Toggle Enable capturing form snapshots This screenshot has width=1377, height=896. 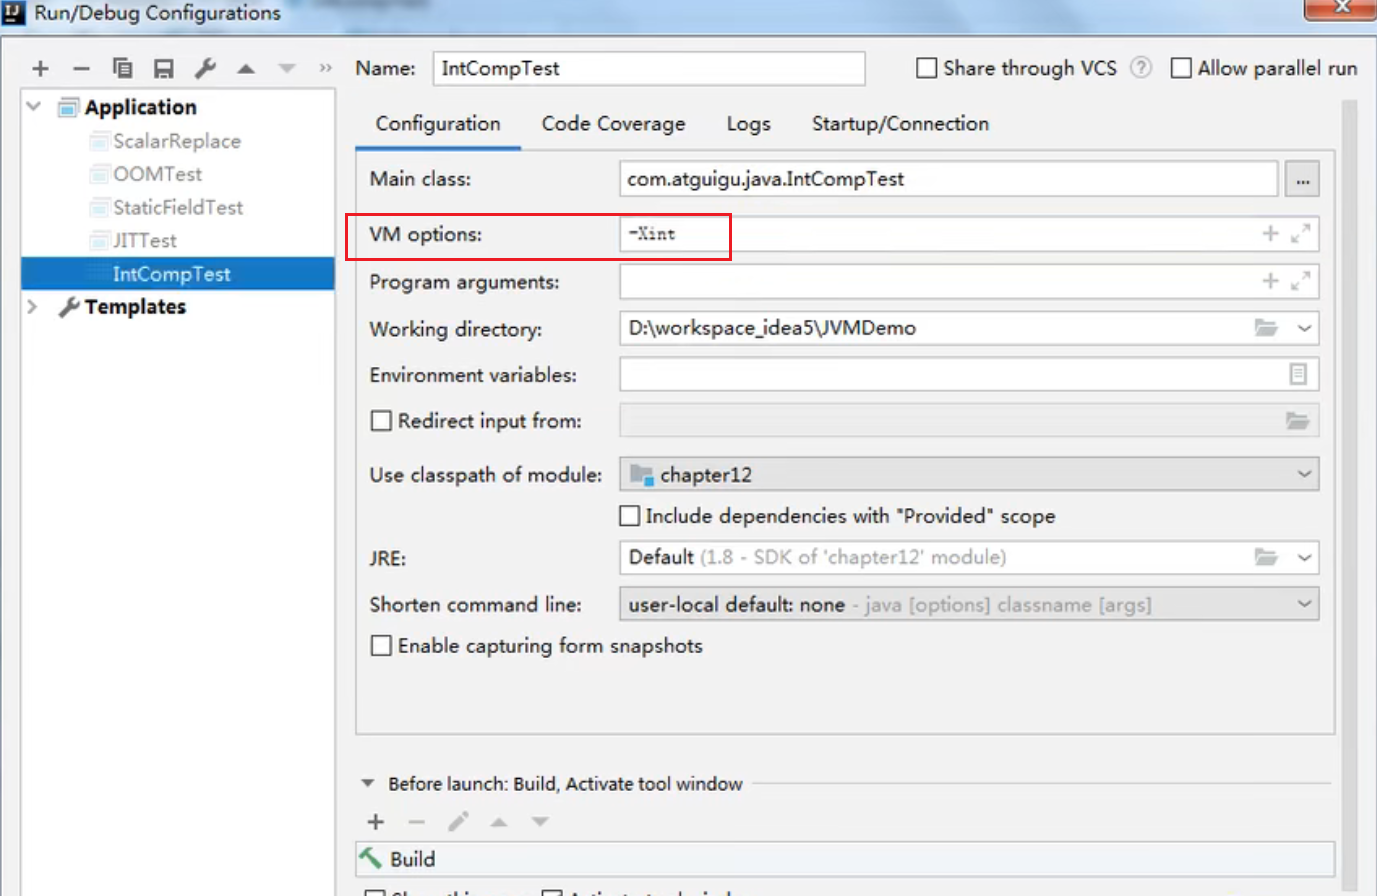point(381,646)
